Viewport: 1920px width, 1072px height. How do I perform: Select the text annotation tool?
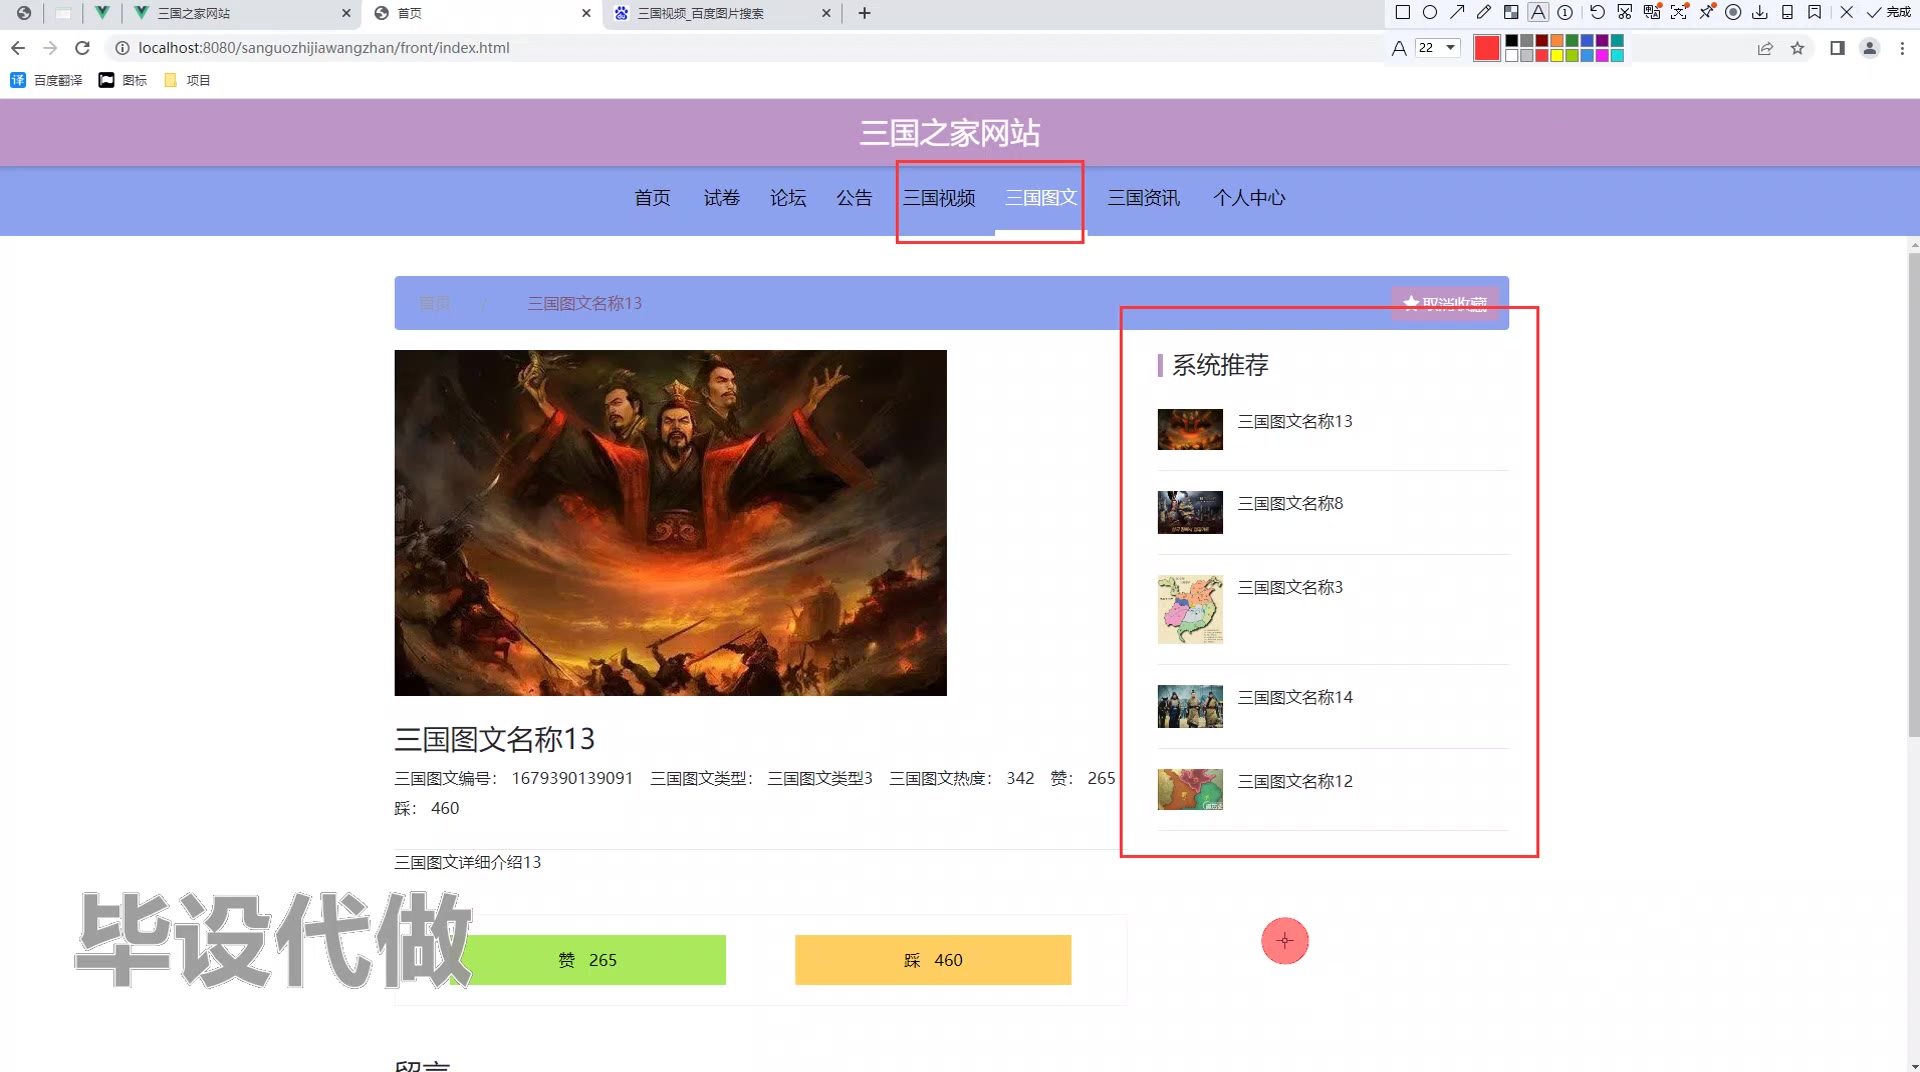click(x=1538, y=13)
